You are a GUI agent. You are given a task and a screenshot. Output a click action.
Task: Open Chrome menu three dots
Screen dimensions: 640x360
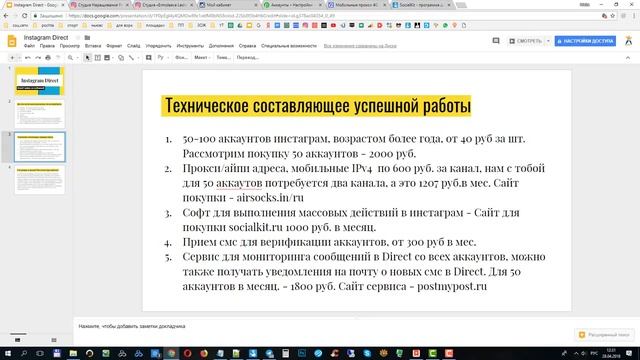click(x=634, y=16)
